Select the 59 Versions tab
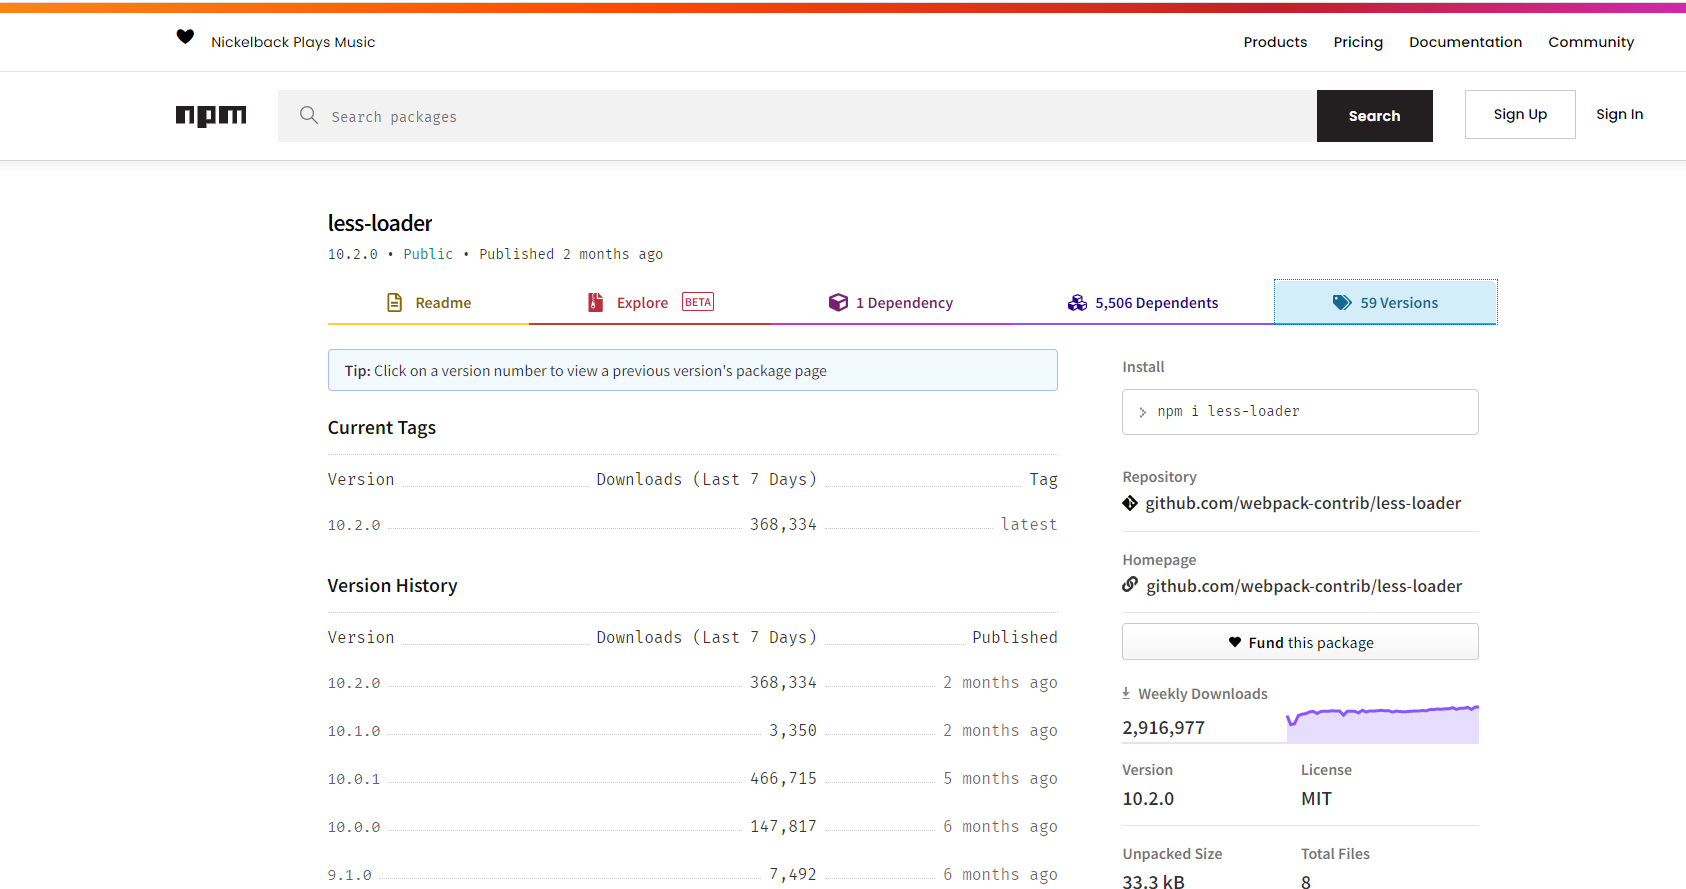This screenshot has width=1686, height=889. [1386, 302]
